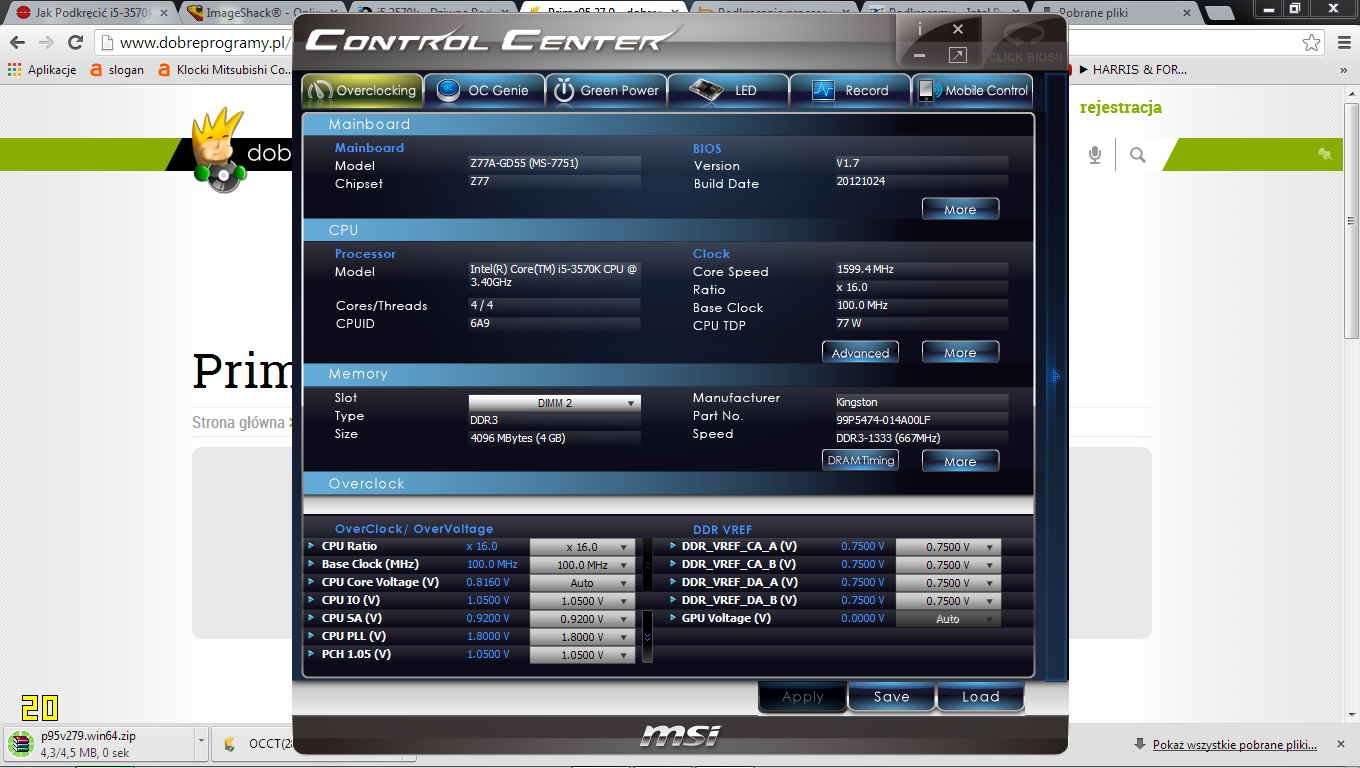The height and width of the screenshot is (768, 1360).
Task: Click More in the Mainboard section
Action: (960, 209)
